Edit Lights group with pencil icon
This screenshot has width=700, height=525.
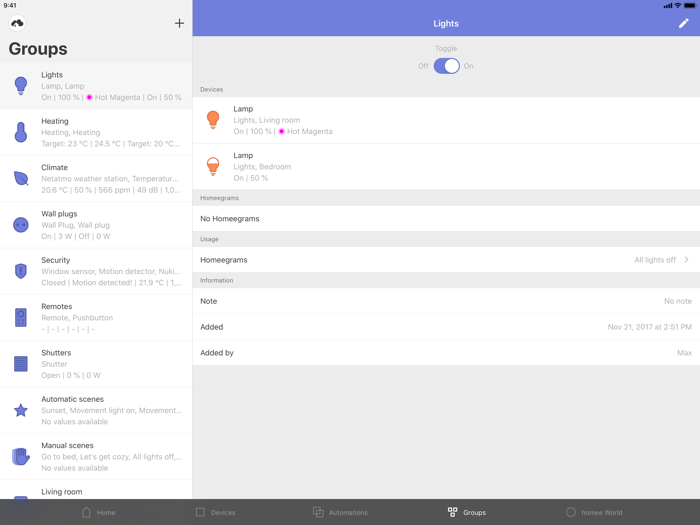683,23
